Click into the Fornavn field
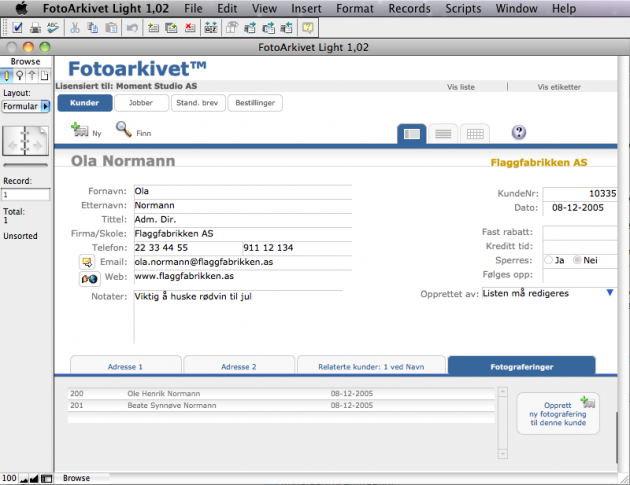 point(243,191)
